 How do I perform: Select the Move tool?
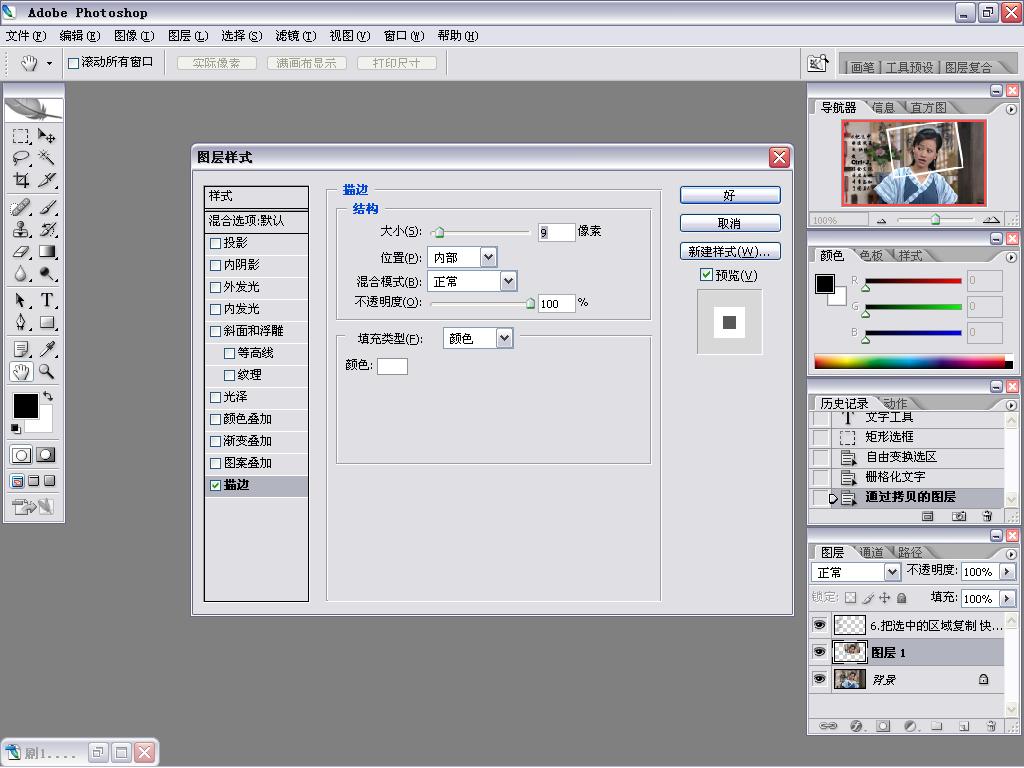tap(46, 136)
